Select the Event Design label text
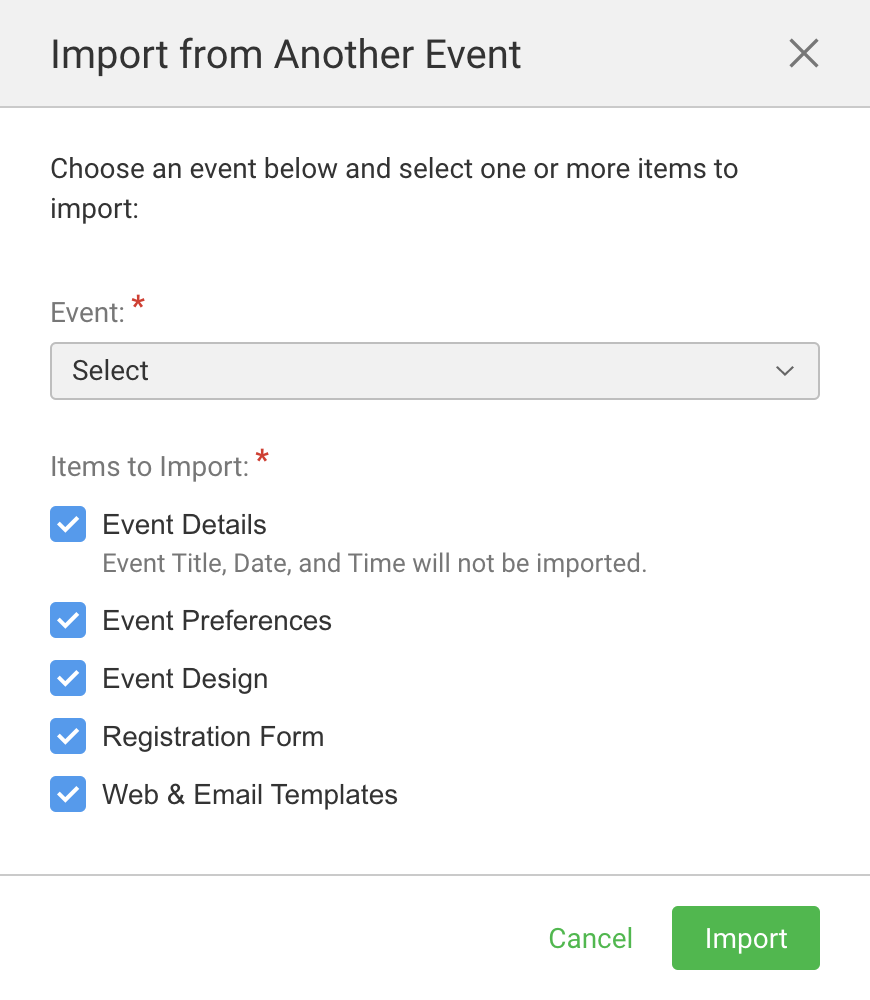The height and width of the screenshot is (1000, 870). point(185,679)
